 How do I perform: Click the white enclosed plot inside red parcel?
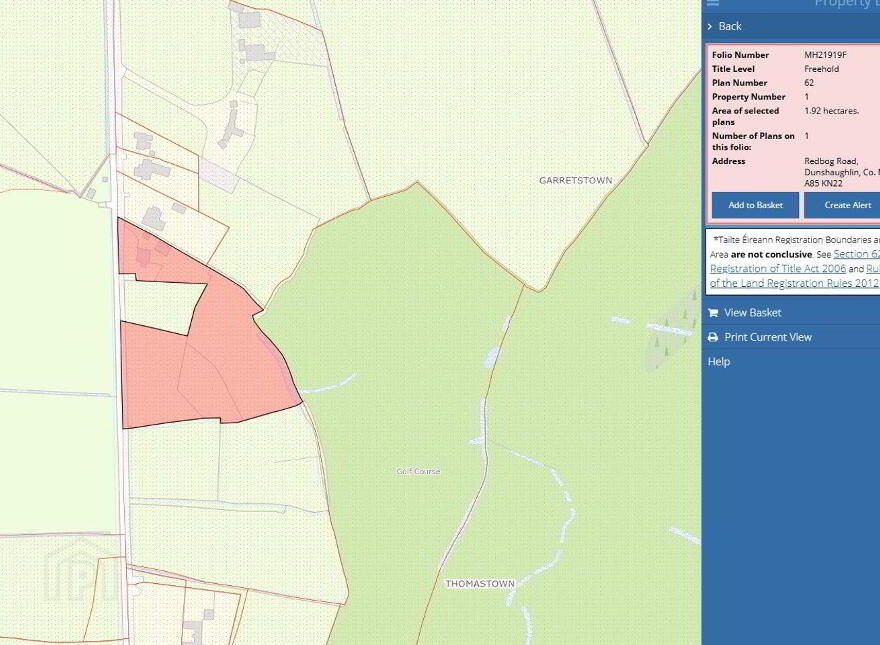coord(163,306)
